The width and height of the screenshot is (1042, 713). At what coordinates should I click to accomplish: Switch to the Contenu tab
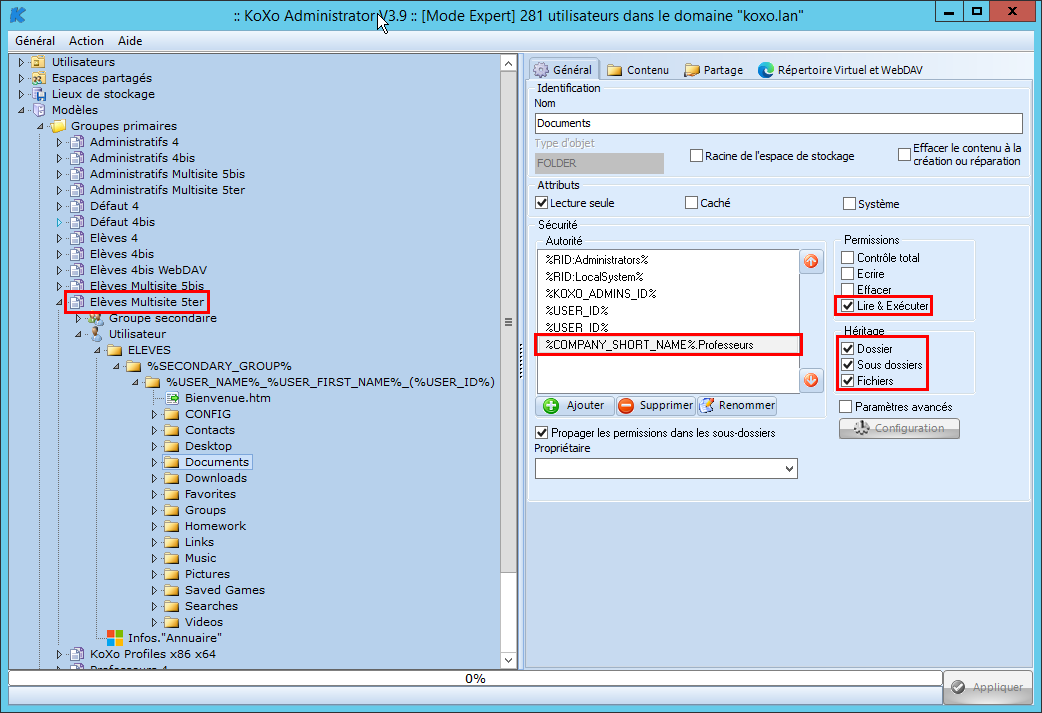(x=638, y=70)
